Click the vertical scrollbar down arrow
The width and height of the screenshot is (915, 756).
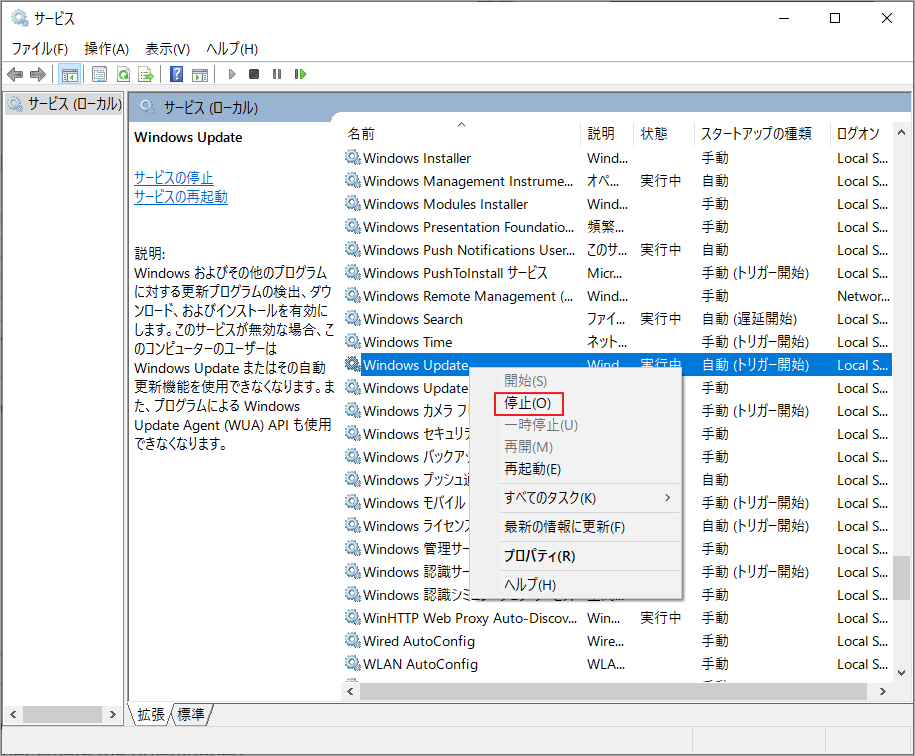tap(902, 673)
